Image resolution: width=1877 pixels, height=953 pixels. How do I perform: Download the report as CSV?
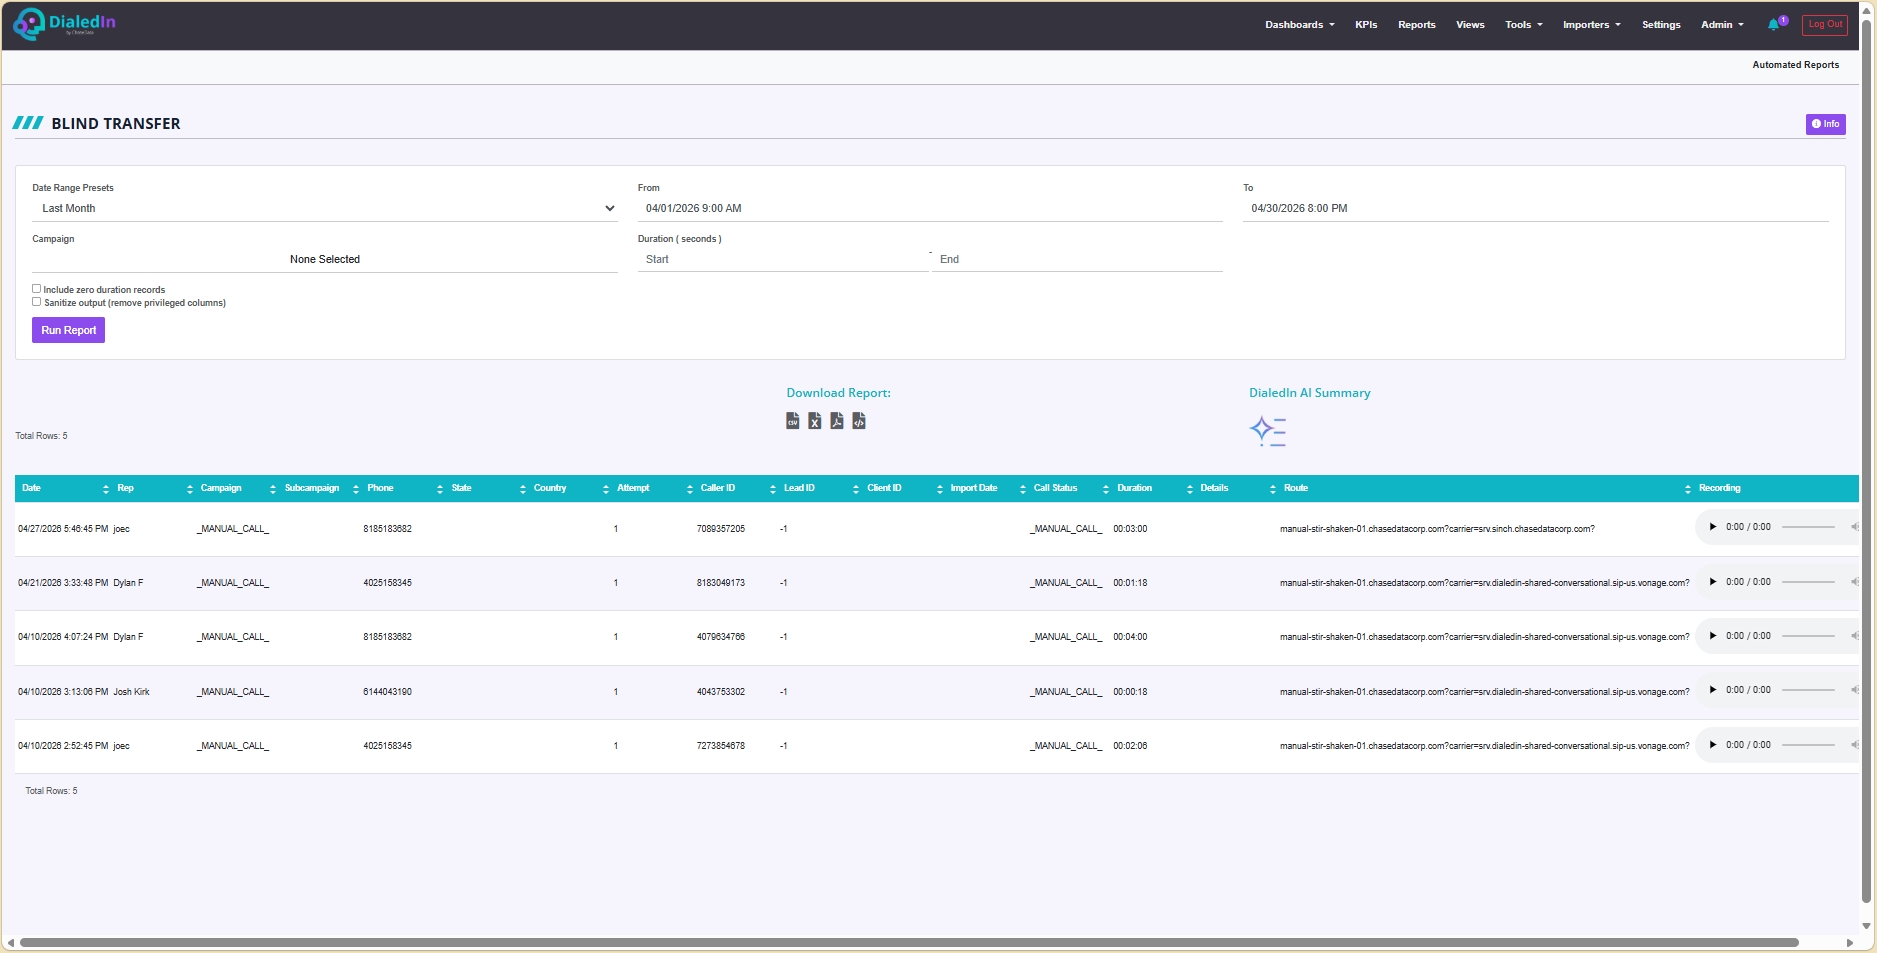(792, 421)
